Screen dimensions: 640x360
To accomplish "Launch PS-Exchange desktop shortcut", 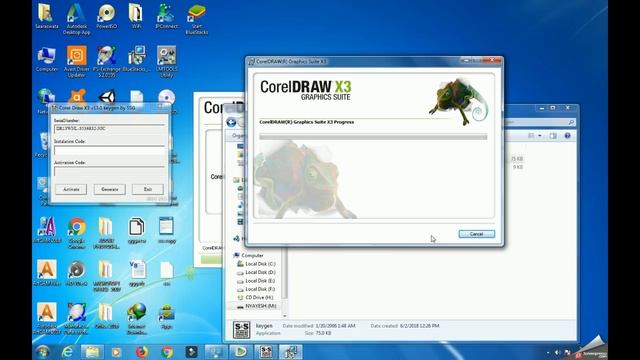I will [x=107, y=61].
